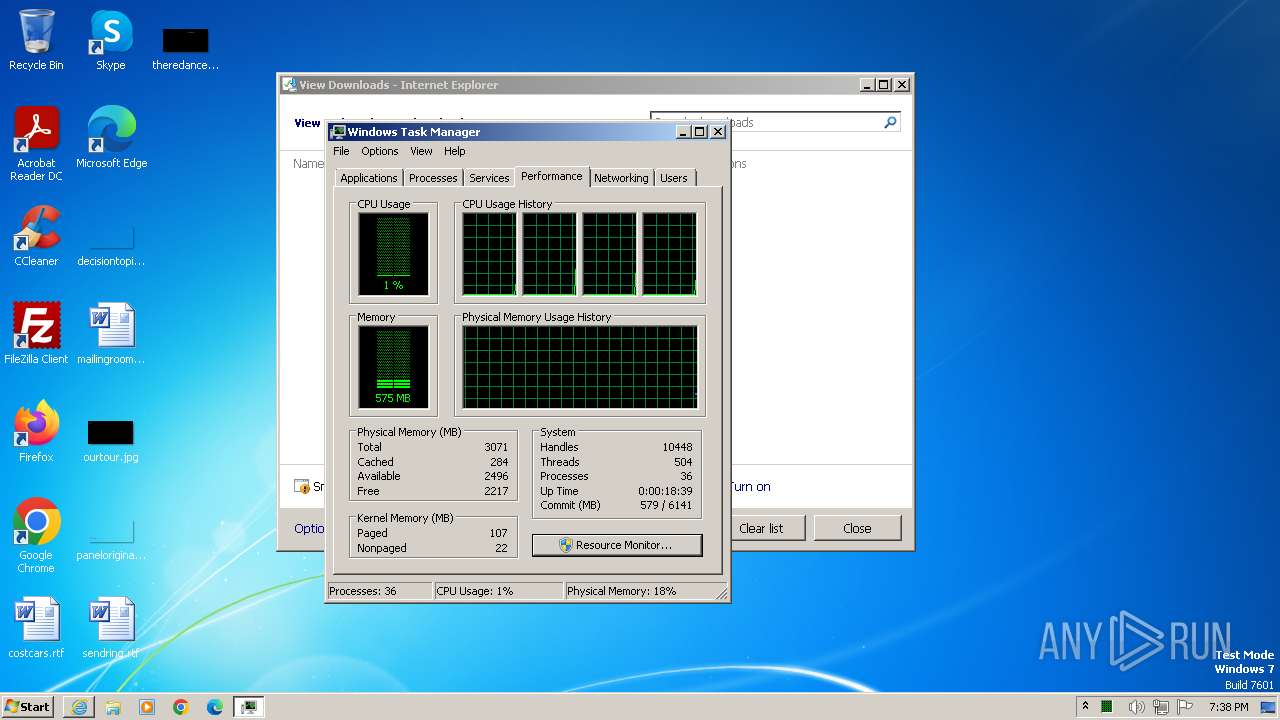The width and height of the screenshot is (1280, 720).
Task: Switch to the Users tab
Action: [x=674, y=178]
